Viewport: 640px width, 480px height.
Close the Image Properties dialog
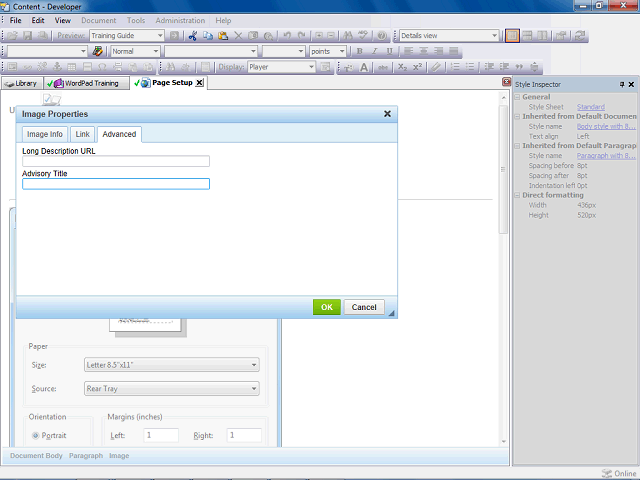387,114
